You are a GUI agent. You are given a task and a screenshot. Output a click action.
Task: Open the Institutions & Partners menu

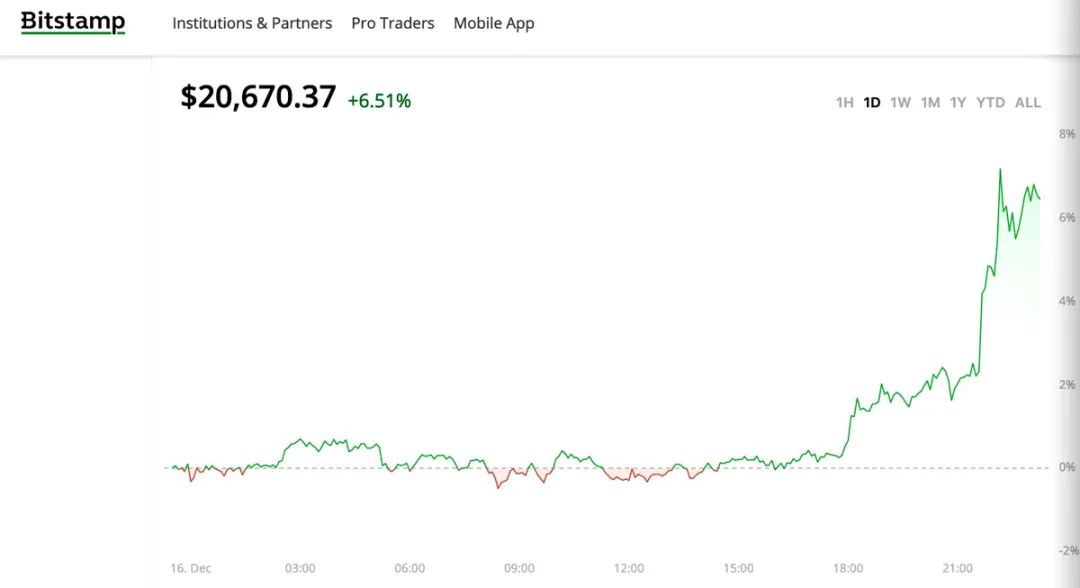(x=252, y=23)
